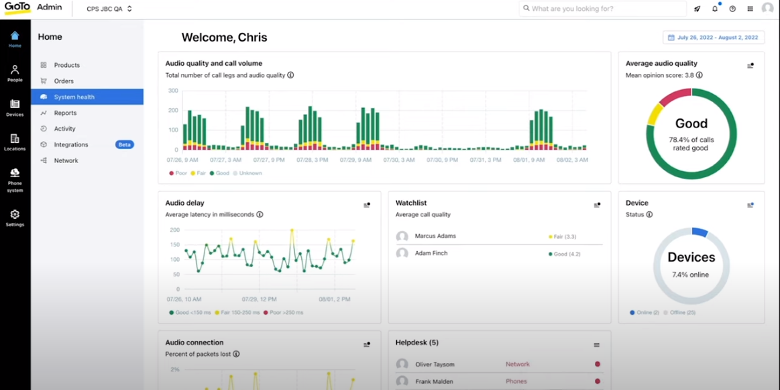Click the Good (4.2) rating for Adam Finch
Screen dimensions: 780x390
[x=564, y=254]
